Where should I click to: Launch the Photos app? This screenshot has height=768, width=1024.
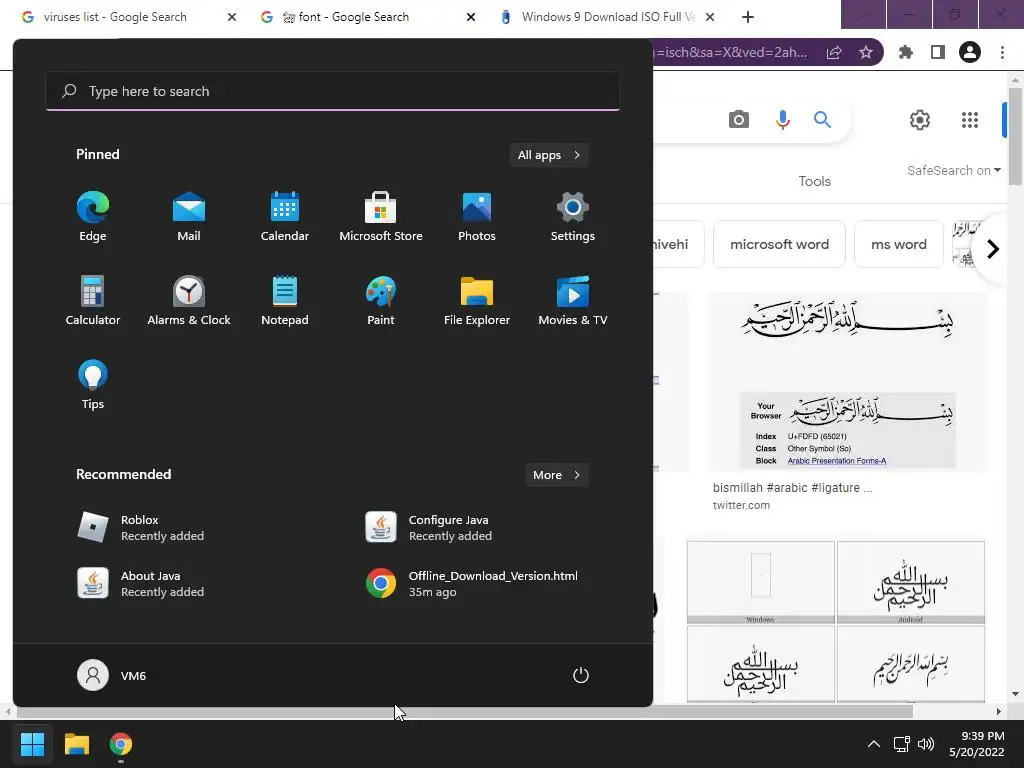click(477, 217)
